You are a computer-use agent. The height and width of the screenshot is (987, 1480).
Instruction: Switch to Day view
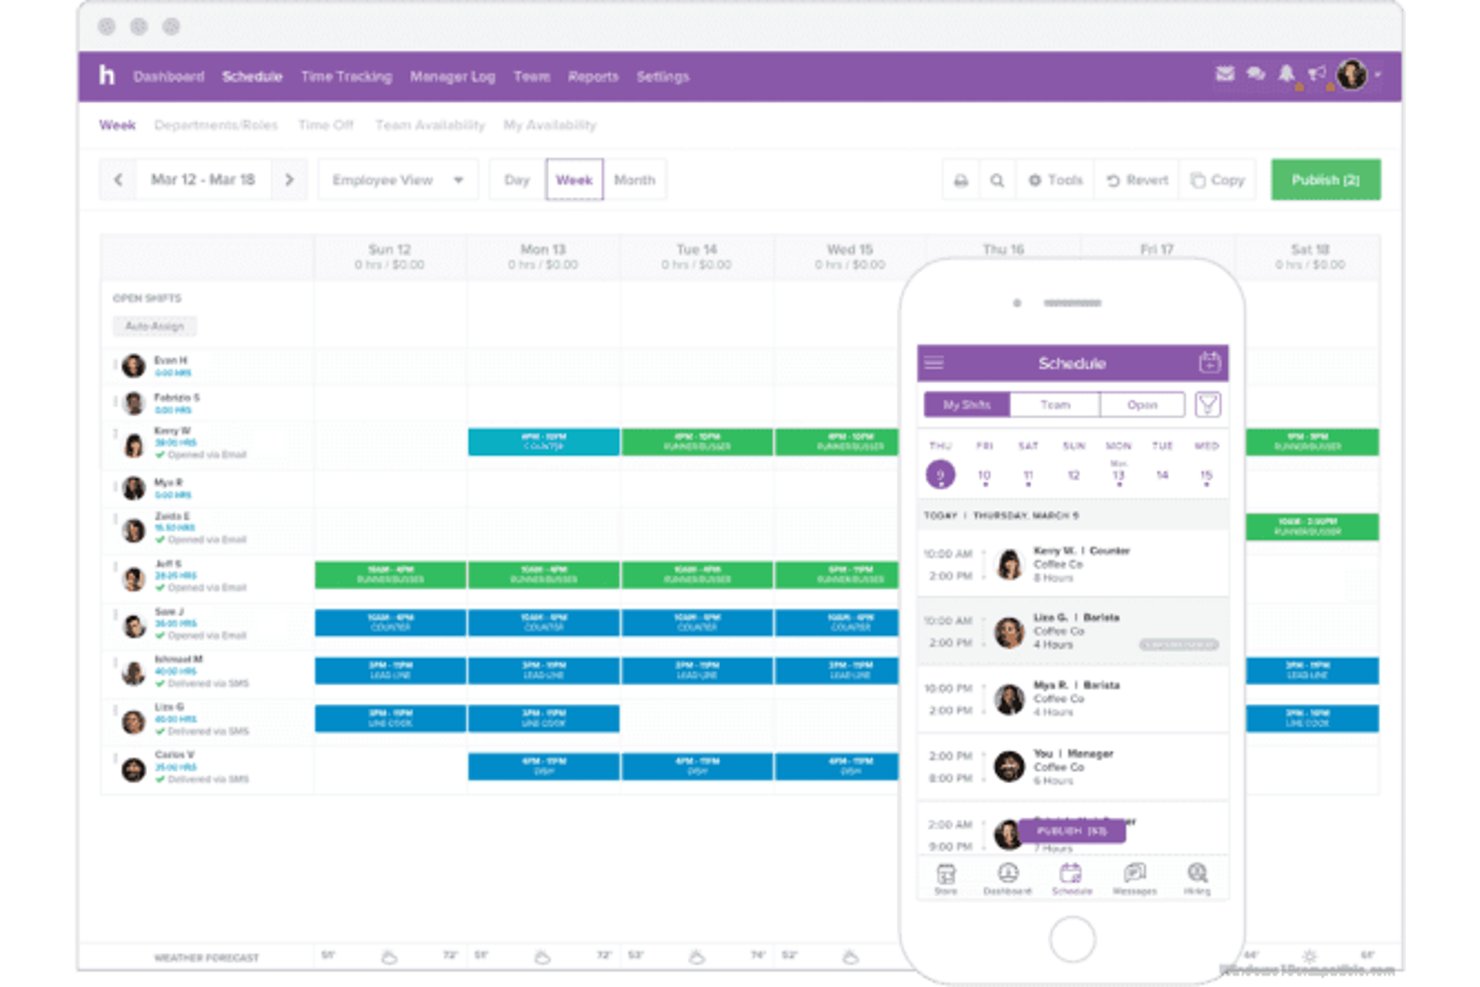point(517,180)
